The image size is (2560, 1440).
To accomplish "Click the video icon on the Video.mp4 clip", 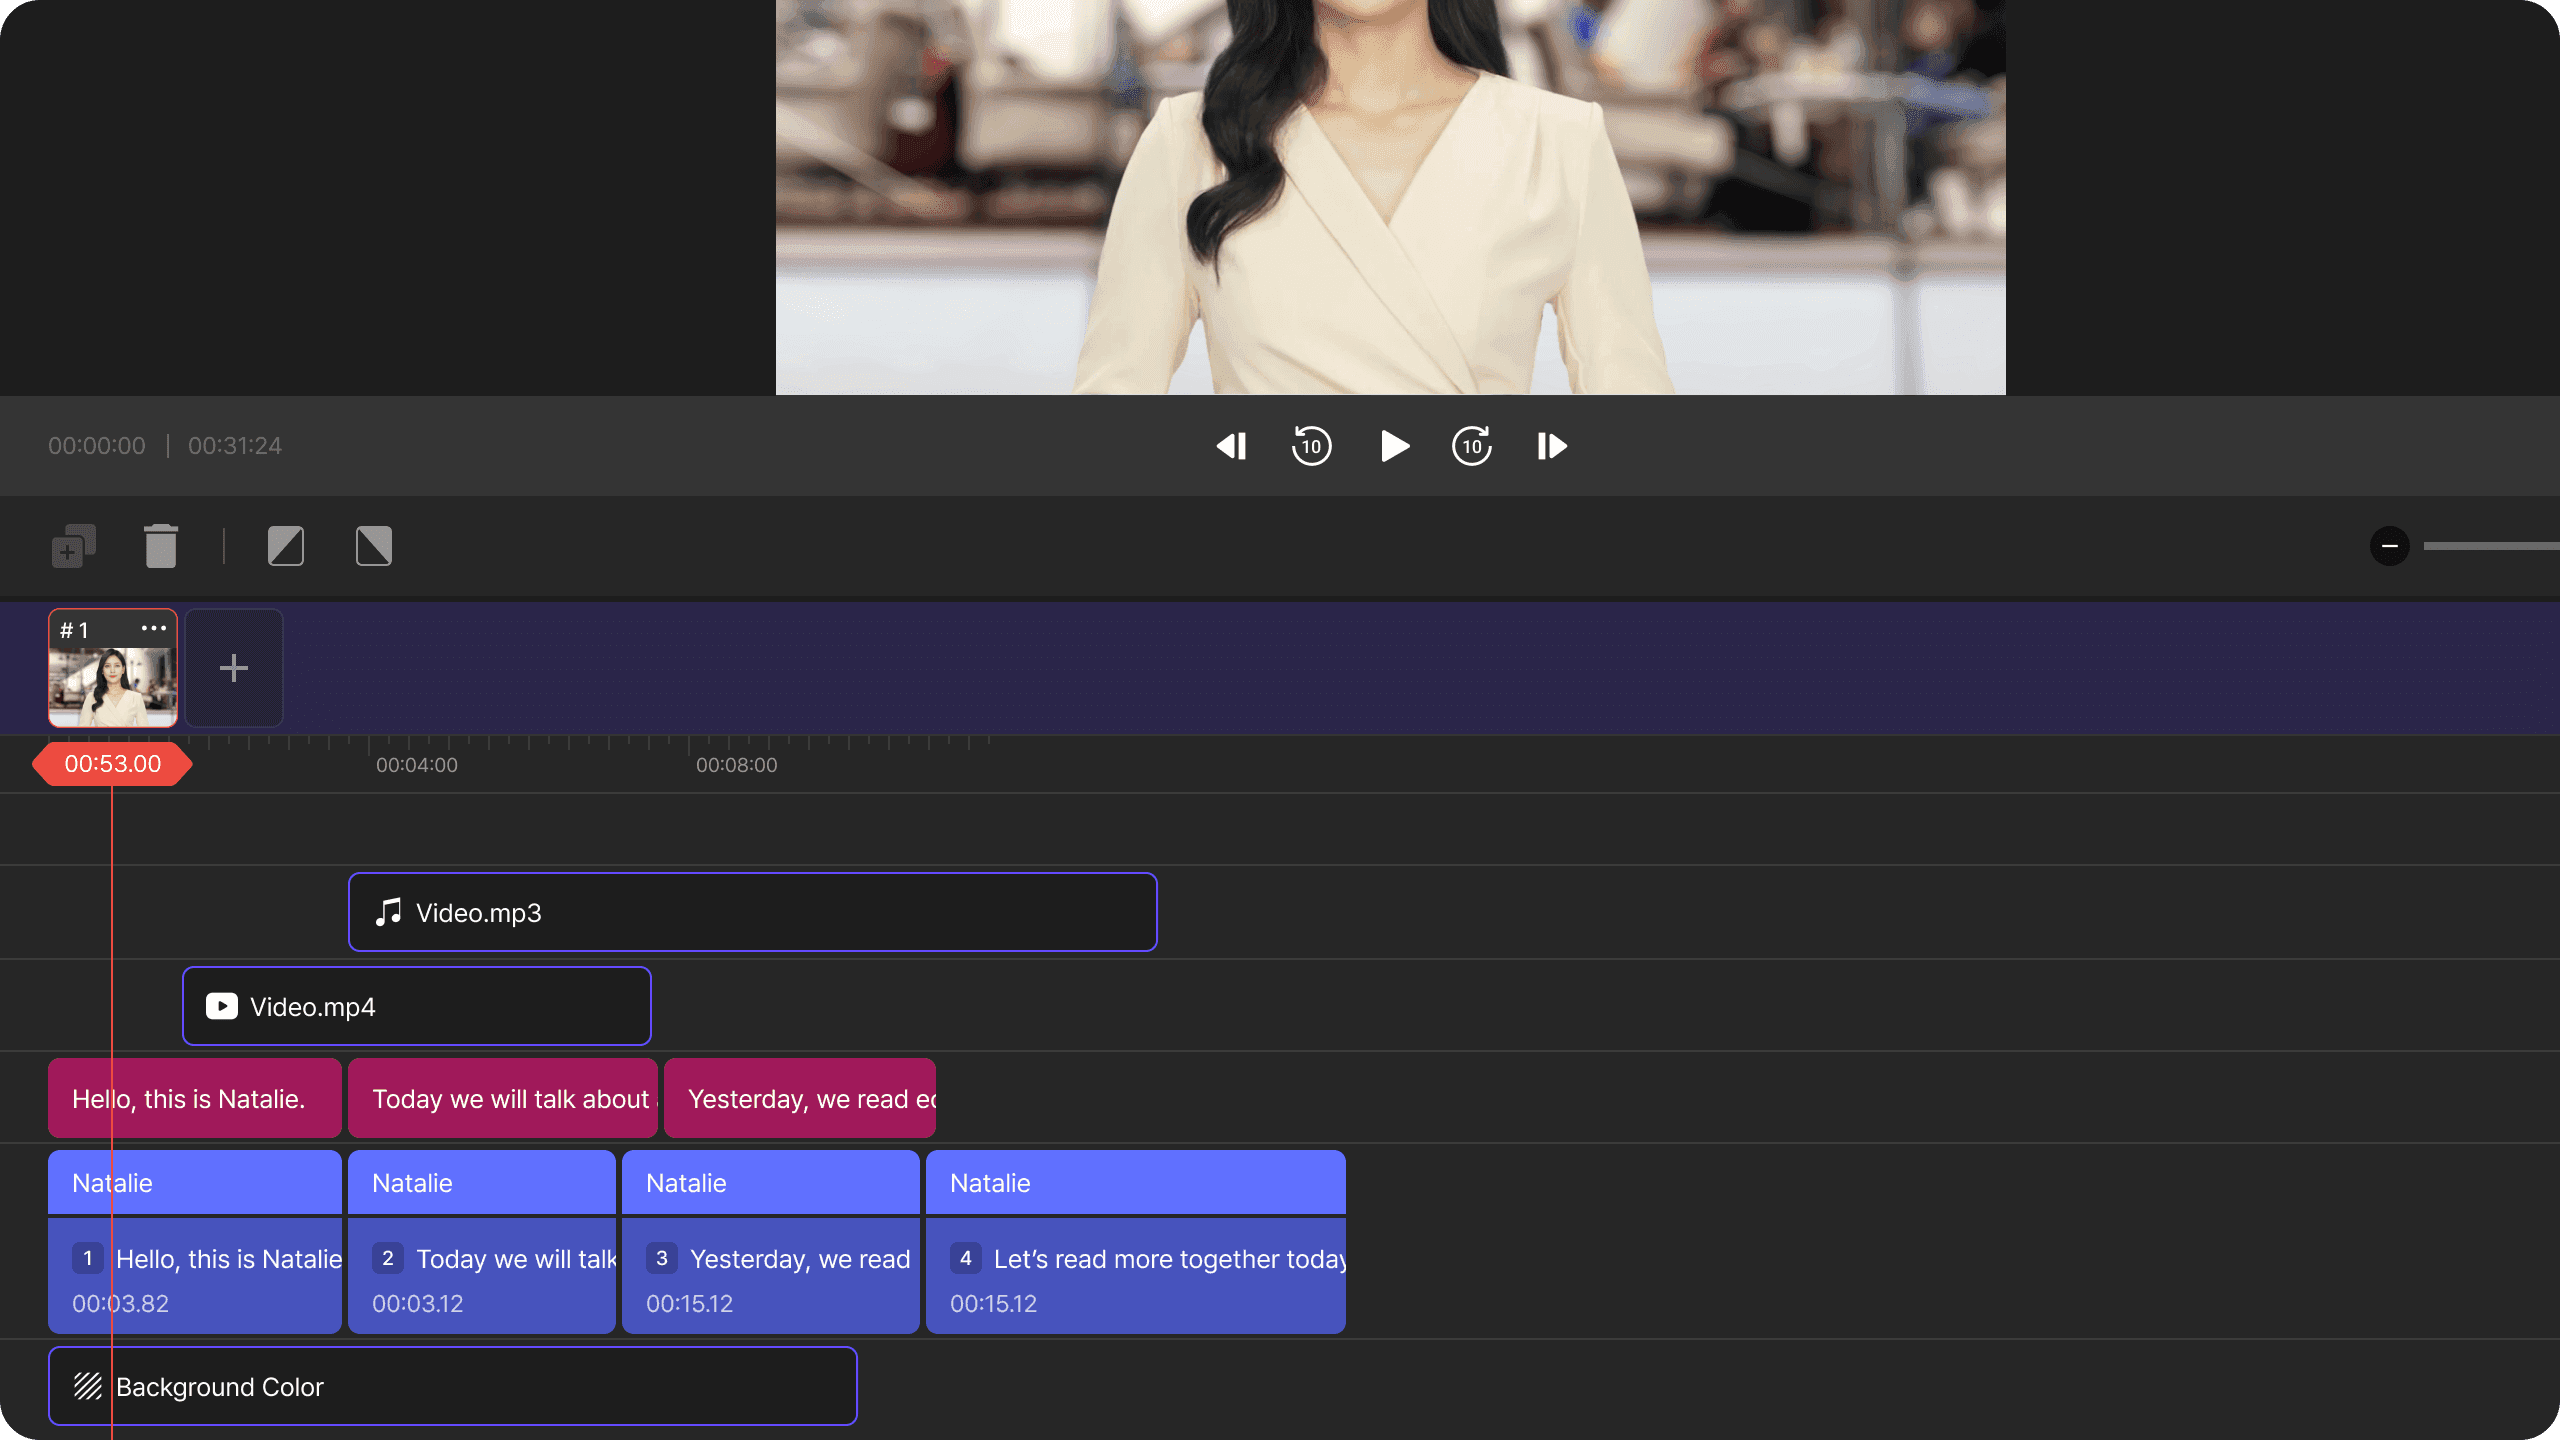I will pyautogui.click(x=220, y=1006).
